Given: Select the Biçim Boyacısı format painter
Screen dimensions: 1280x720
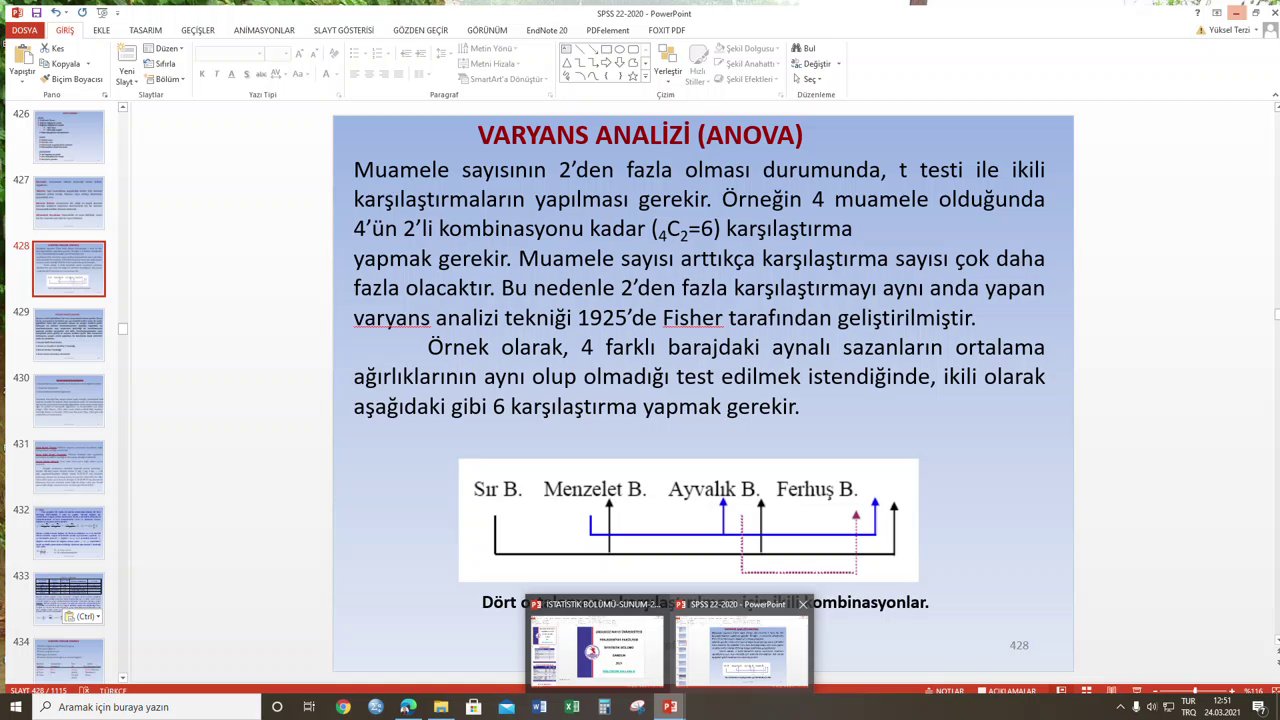Looking at the screenshot, I should pos(71,79).
